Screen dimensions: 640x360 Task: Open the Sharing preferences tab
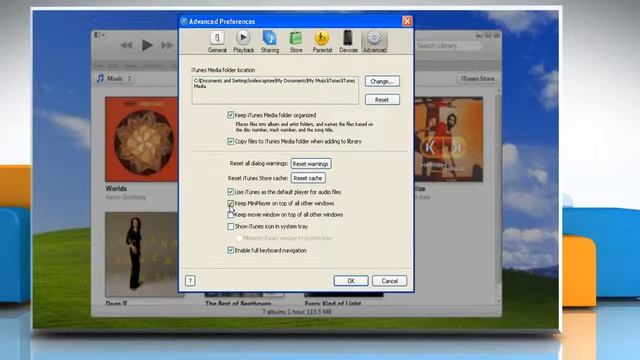270,42
